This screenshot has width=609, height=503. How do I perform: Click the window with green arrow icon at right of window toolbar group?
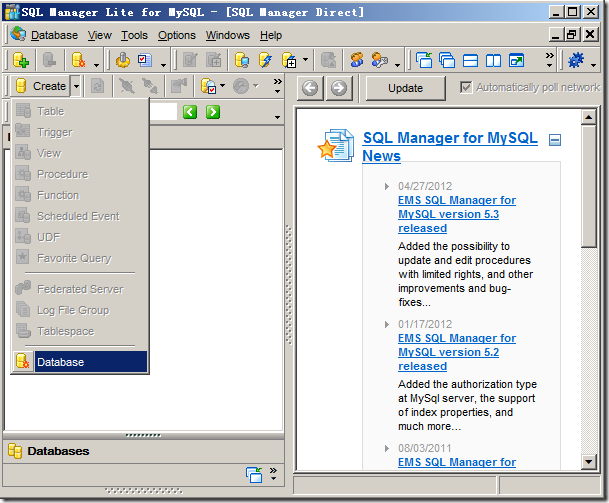[517, 60]
